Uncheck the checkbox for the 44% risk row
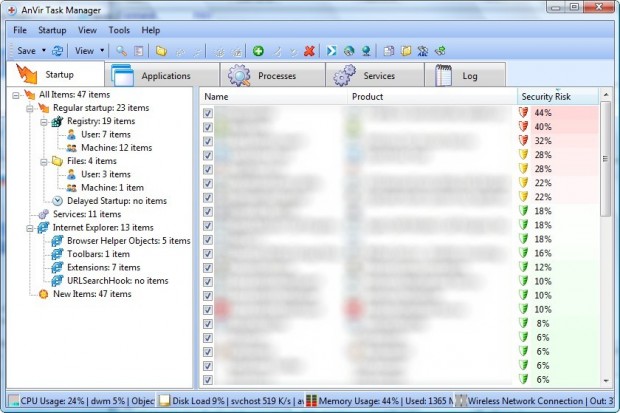Screen dimensions: 620x413 [208, 113]
